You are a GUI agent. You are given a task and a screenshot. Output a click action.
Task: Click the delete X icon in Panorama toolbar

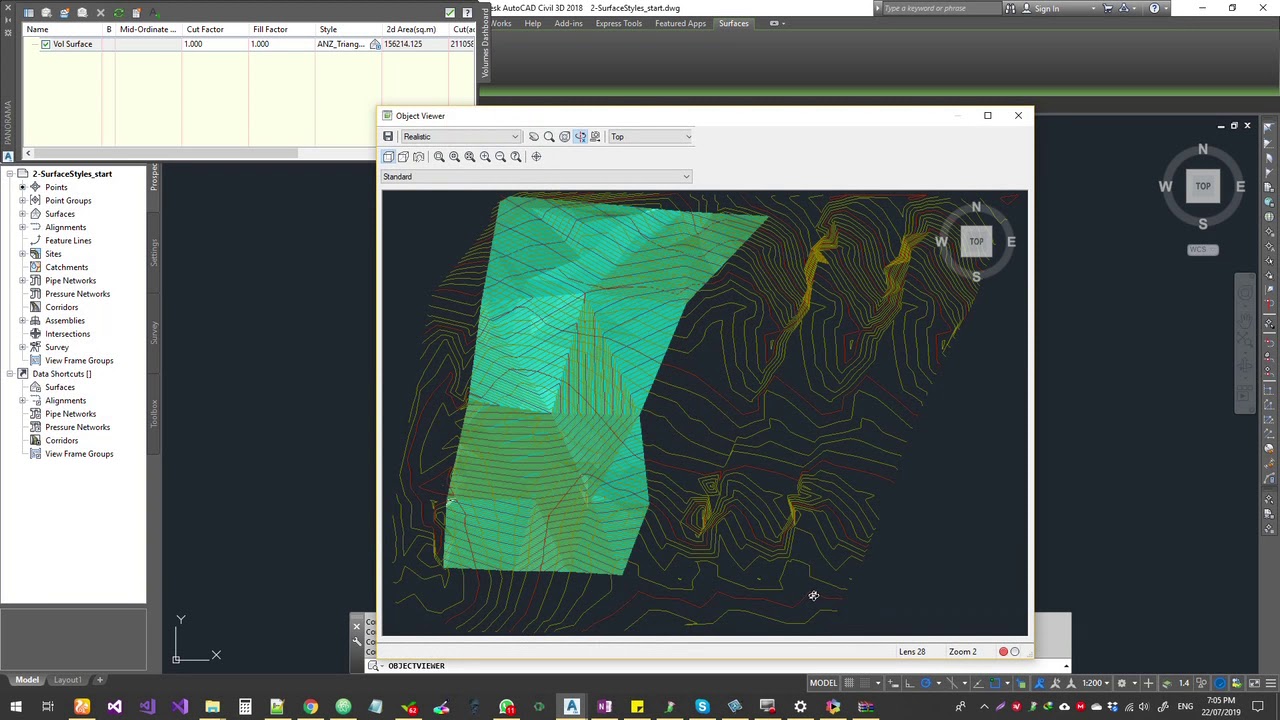[100, 13]
